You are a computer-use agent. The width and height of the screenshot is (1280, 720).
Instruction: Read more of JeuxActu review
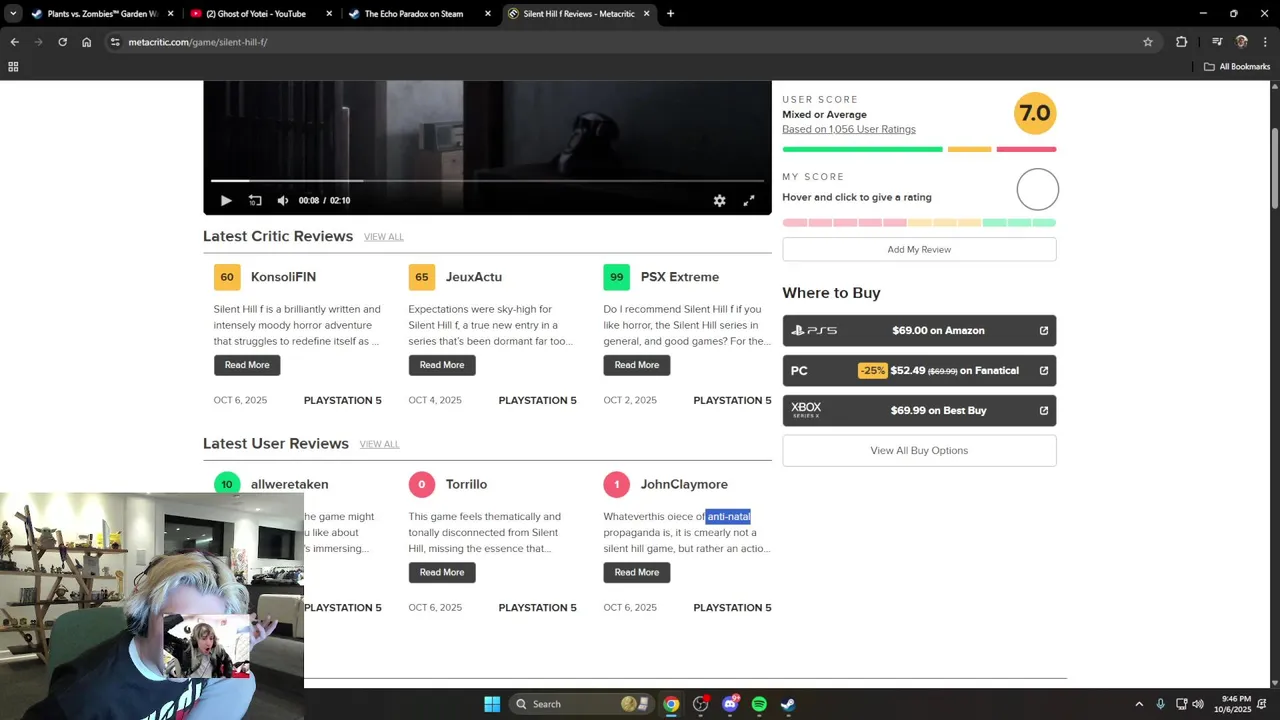442,365
